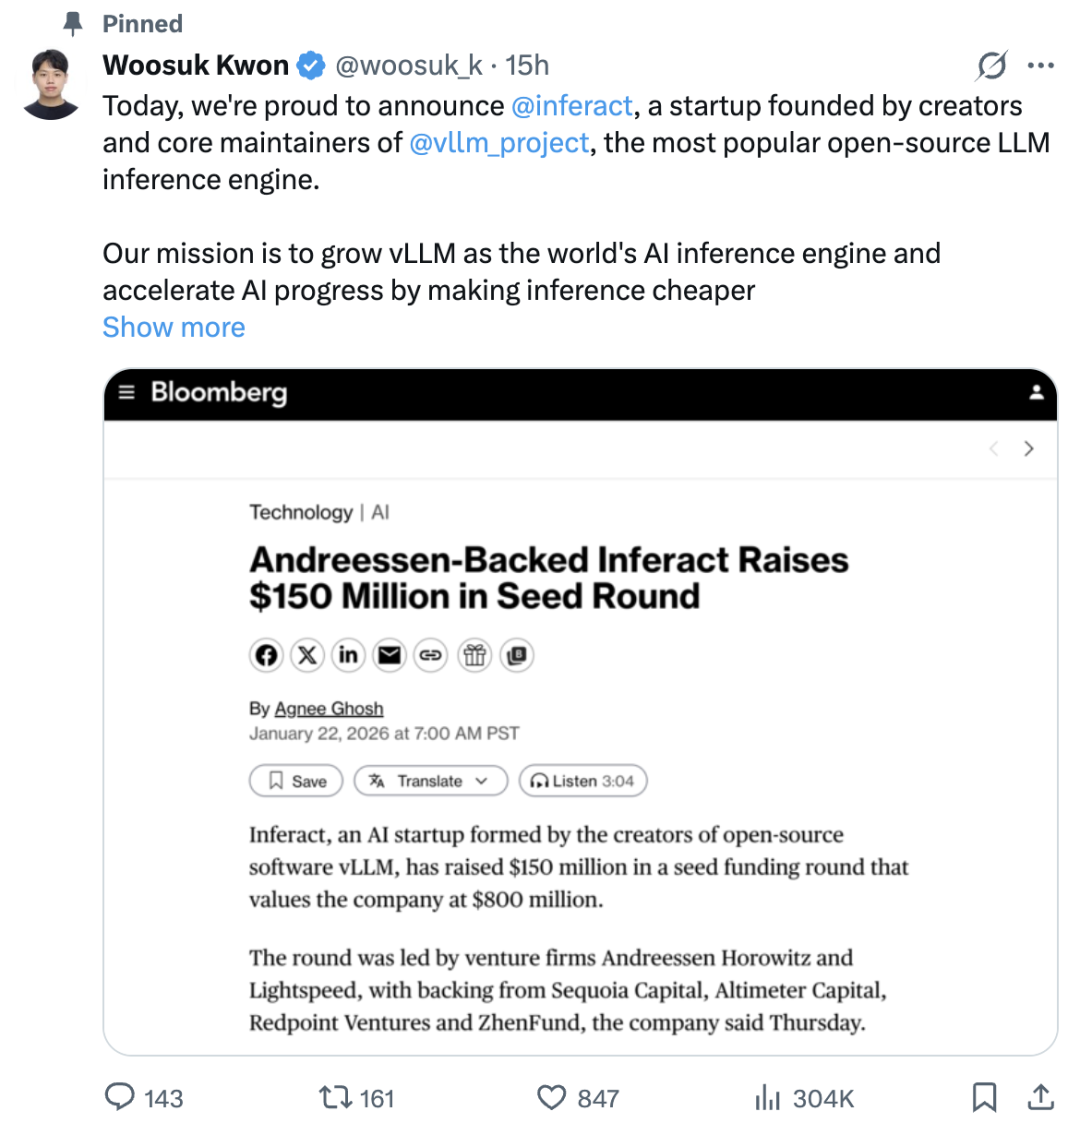Screen dimensions: 1080x1135
Task: Click the gift article icon
Action: pos(475,655)
